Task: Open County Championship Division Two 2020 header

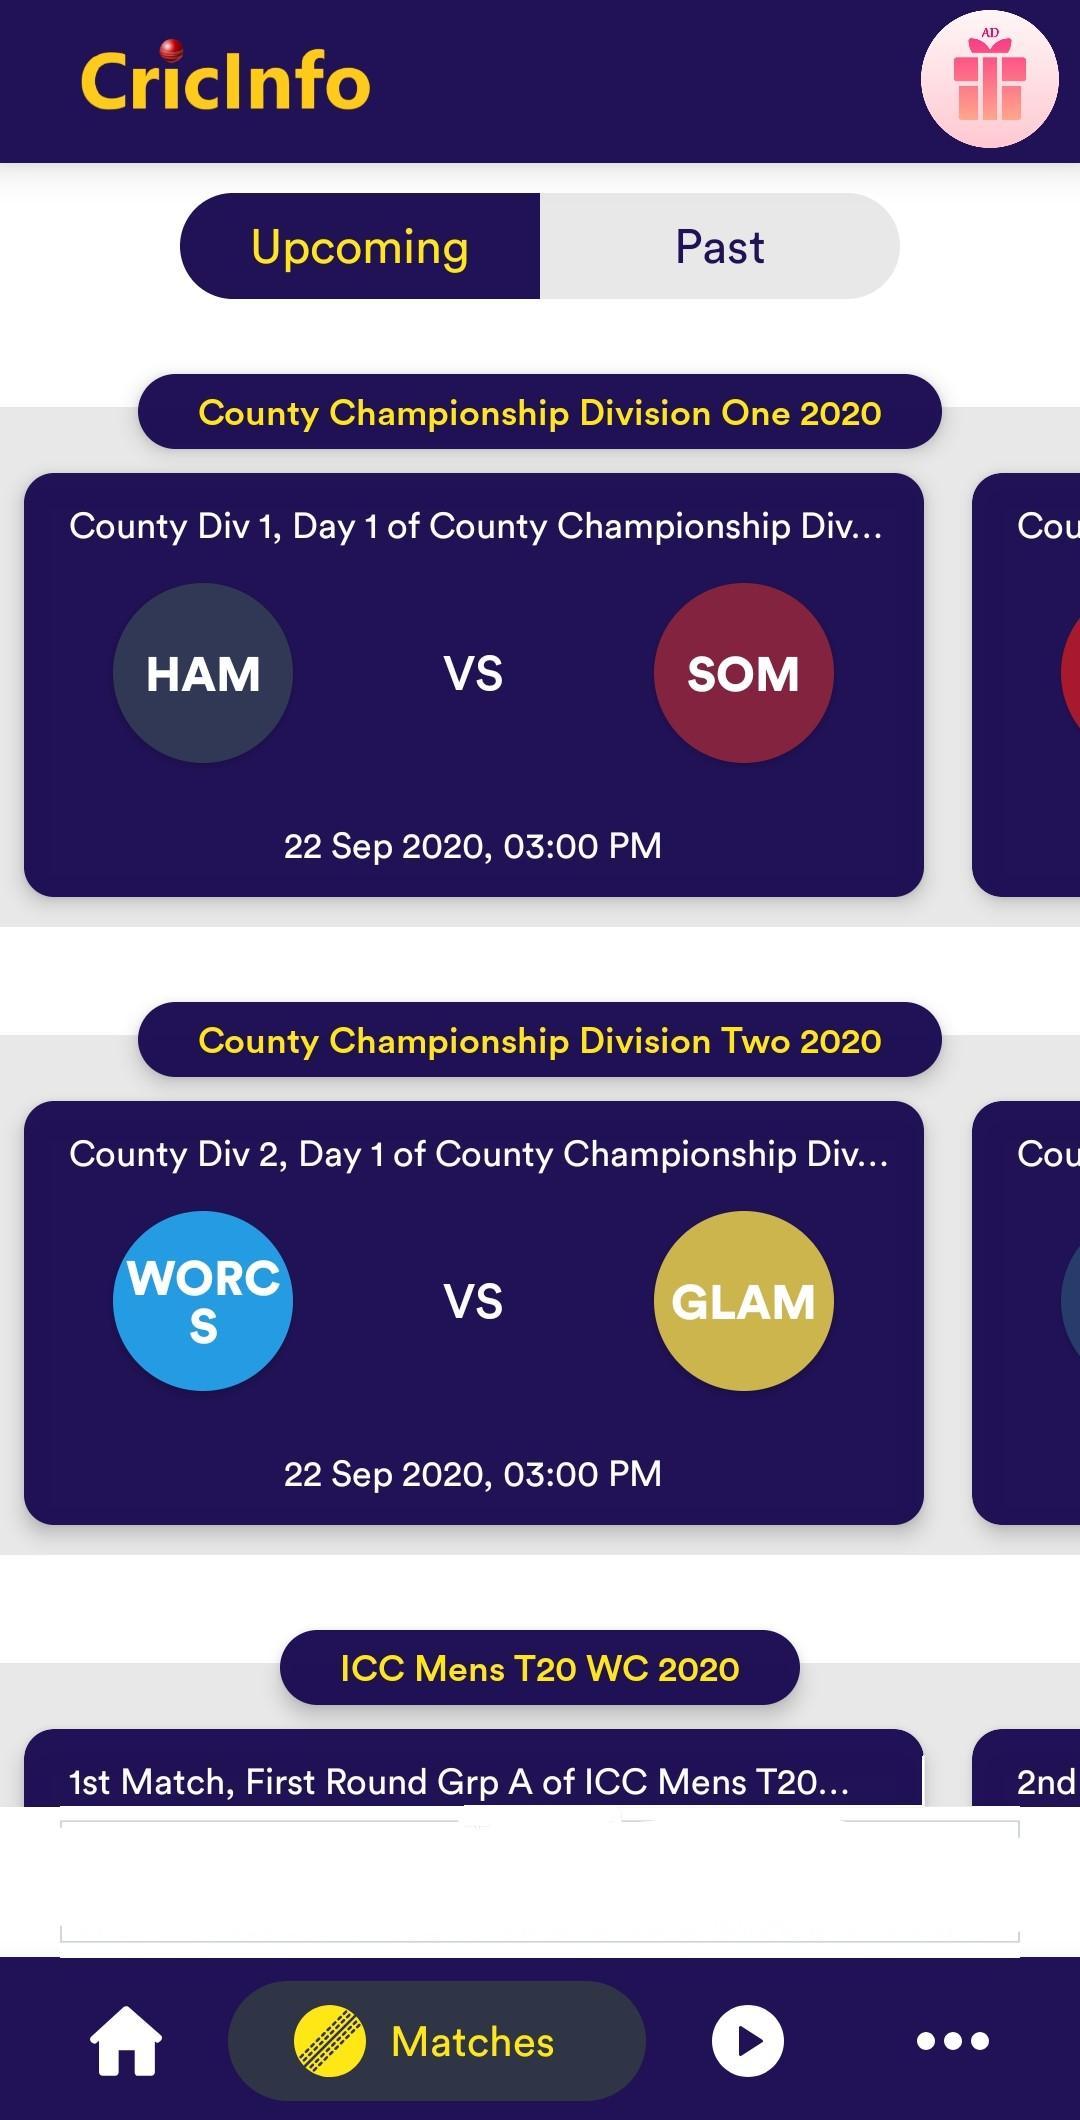Action: pos(540,1040)
